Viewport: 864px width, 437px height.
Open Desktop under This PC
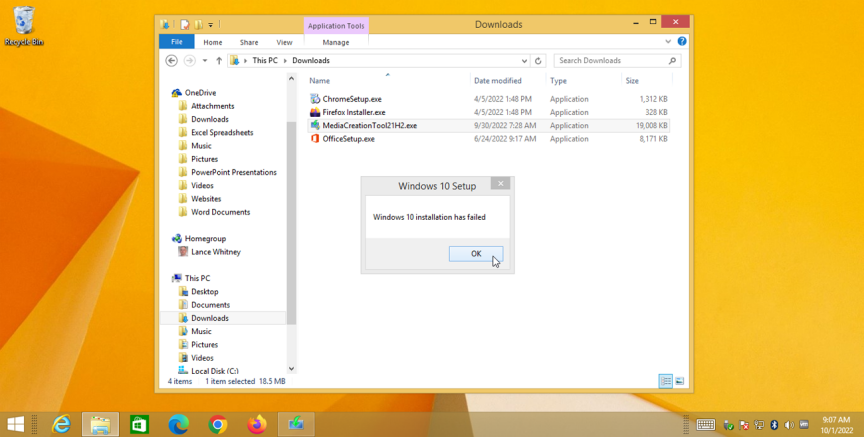[204, 292]
